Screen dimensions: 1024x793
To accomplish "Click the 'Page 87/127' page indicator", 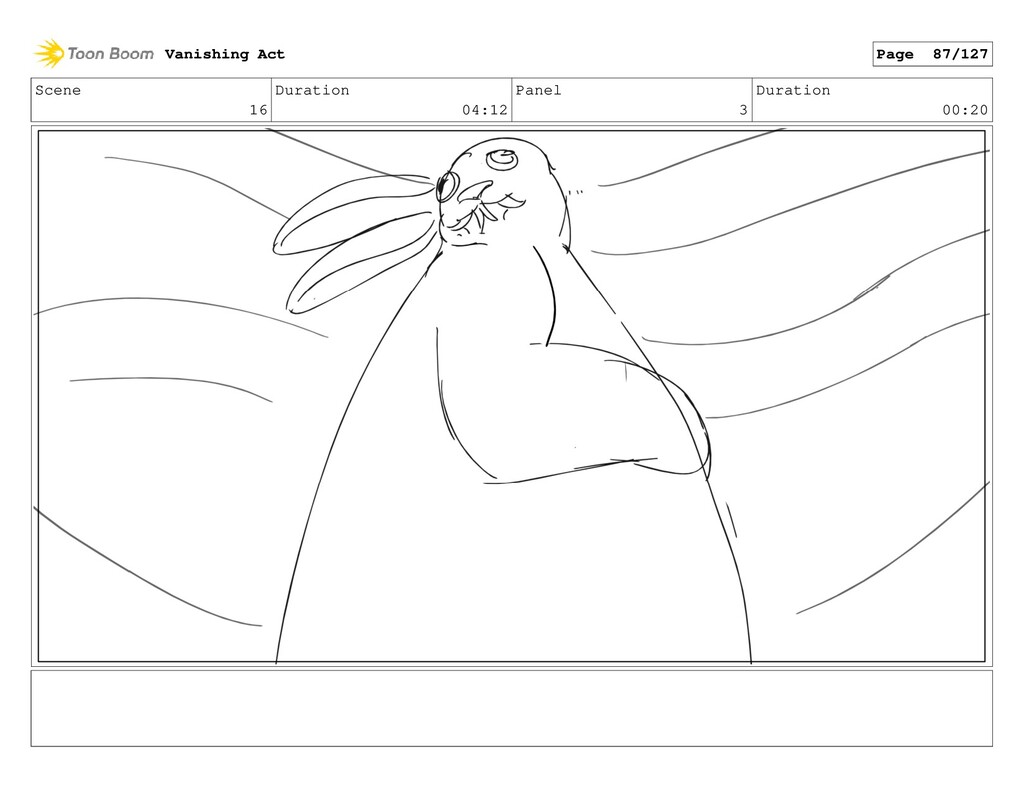I will [932, 54].
